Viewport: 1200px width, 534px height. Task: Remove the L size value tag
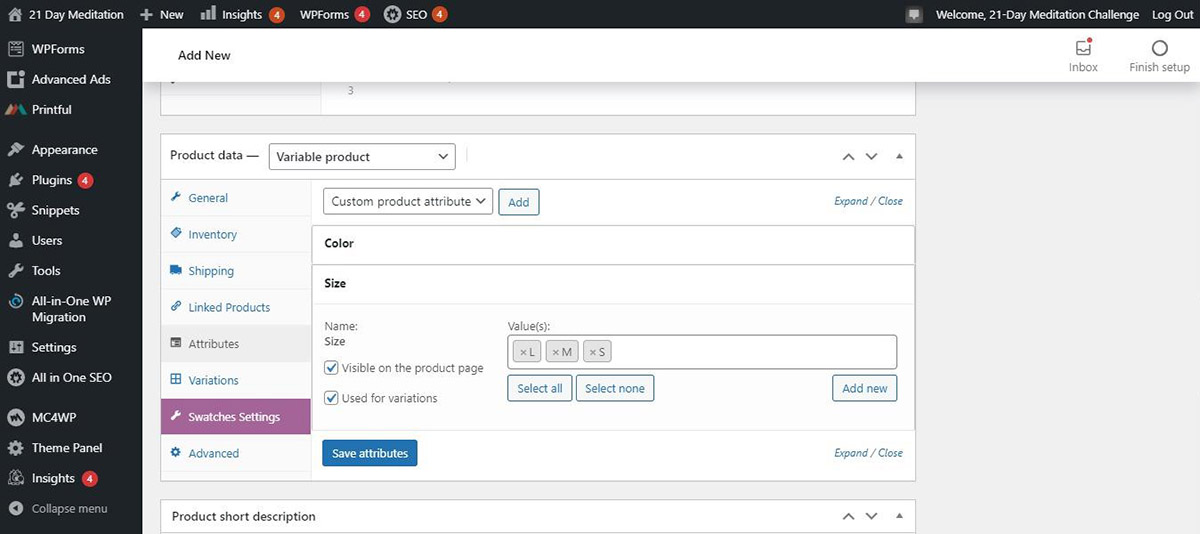pos(523,352)
